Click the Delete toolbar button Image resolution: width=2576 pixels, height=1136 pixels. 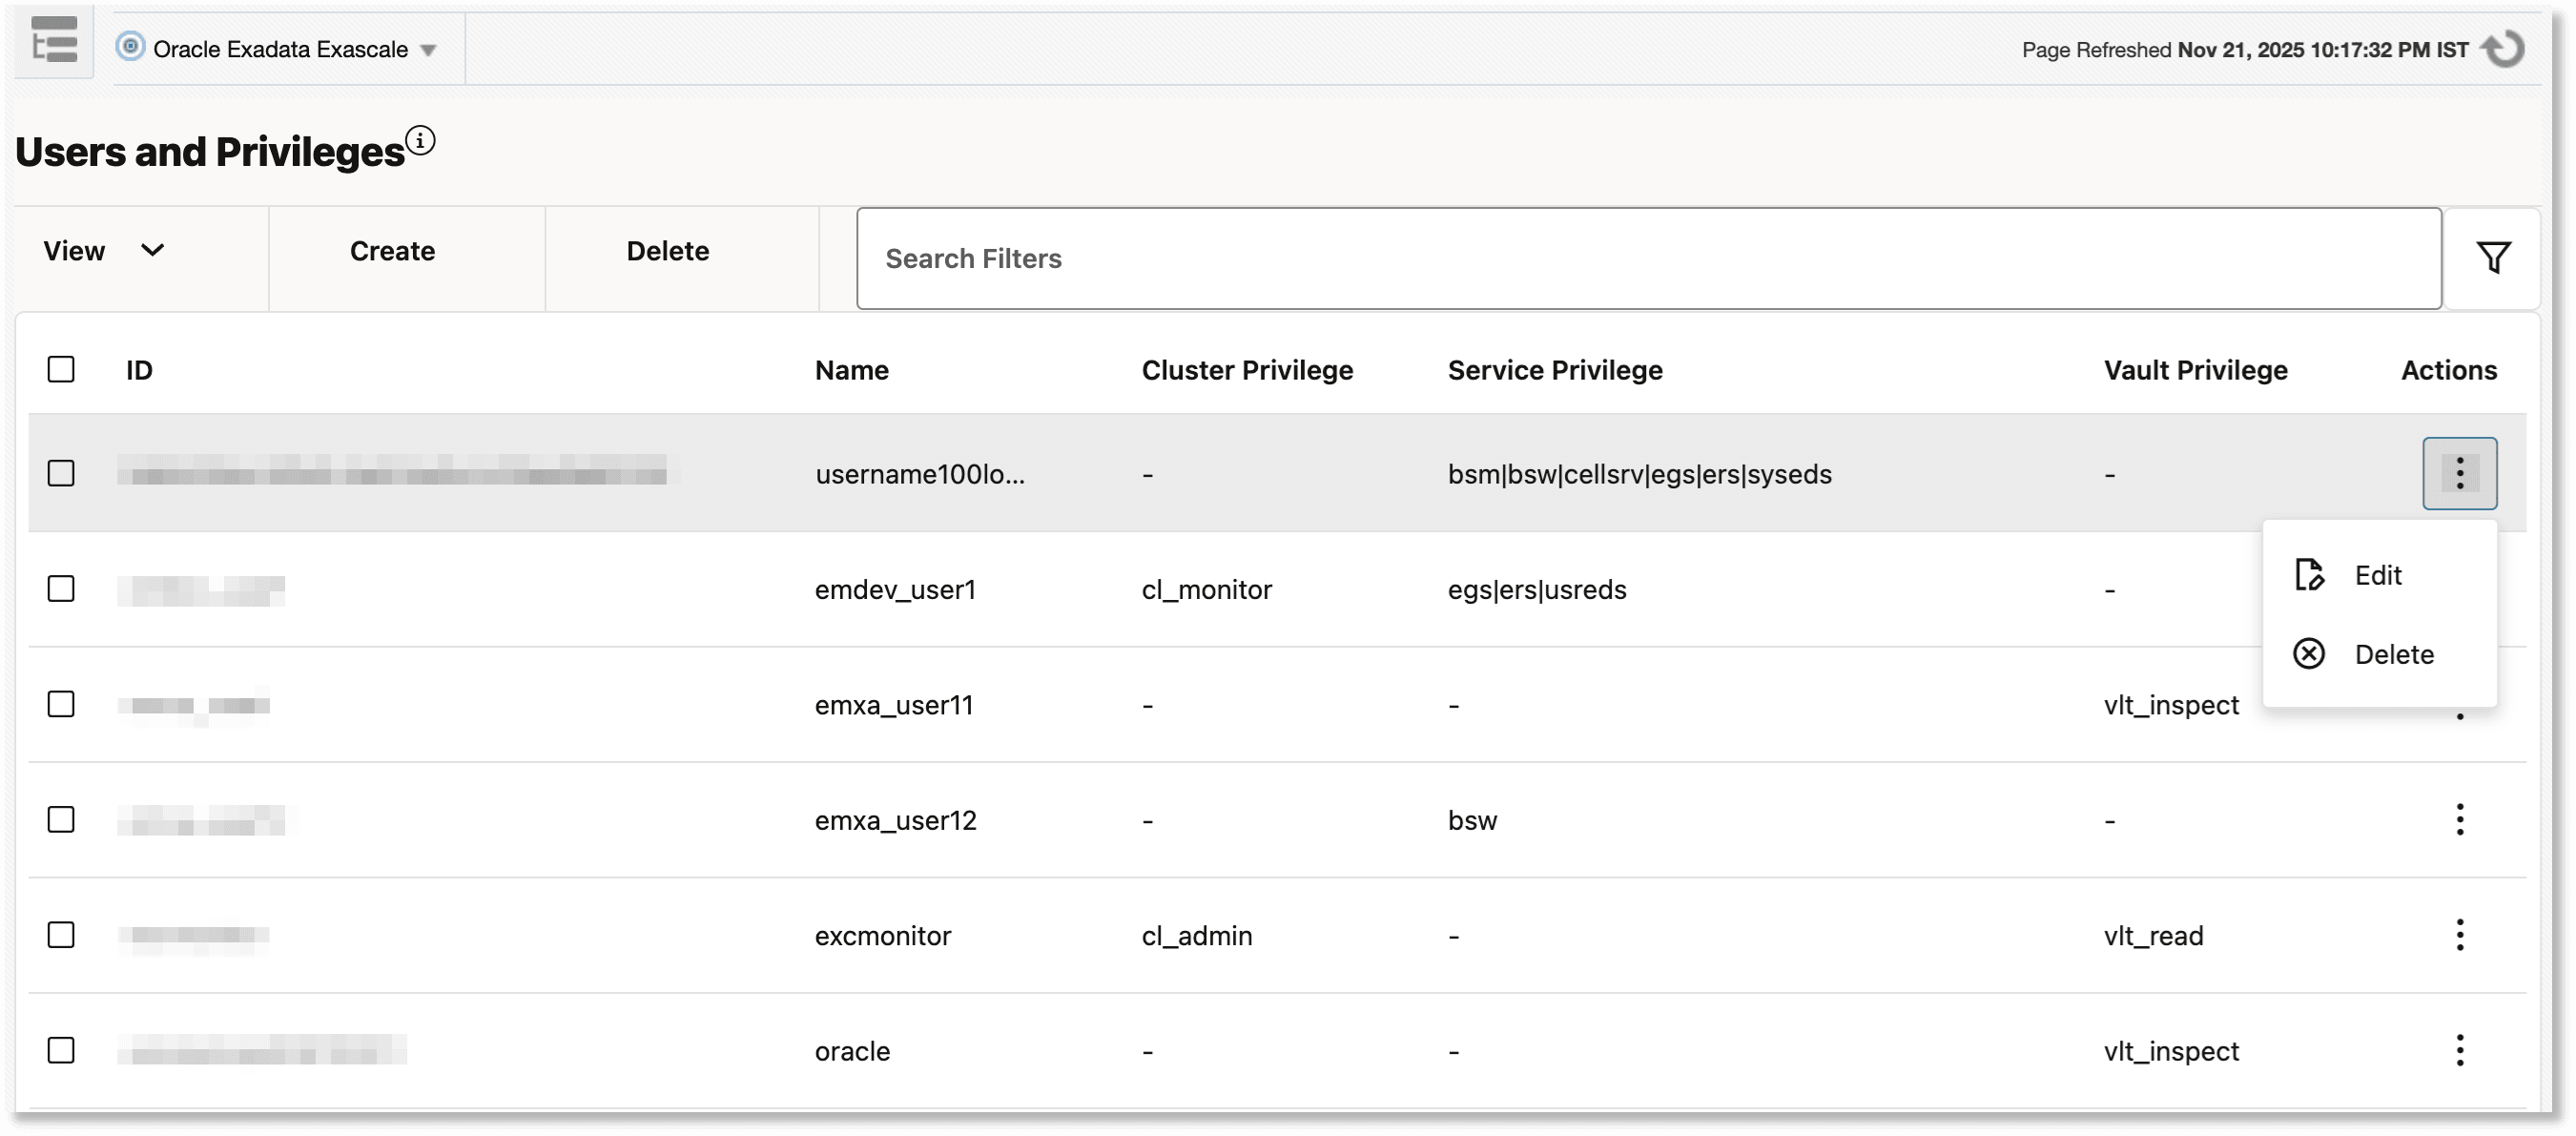coord(668,251)
